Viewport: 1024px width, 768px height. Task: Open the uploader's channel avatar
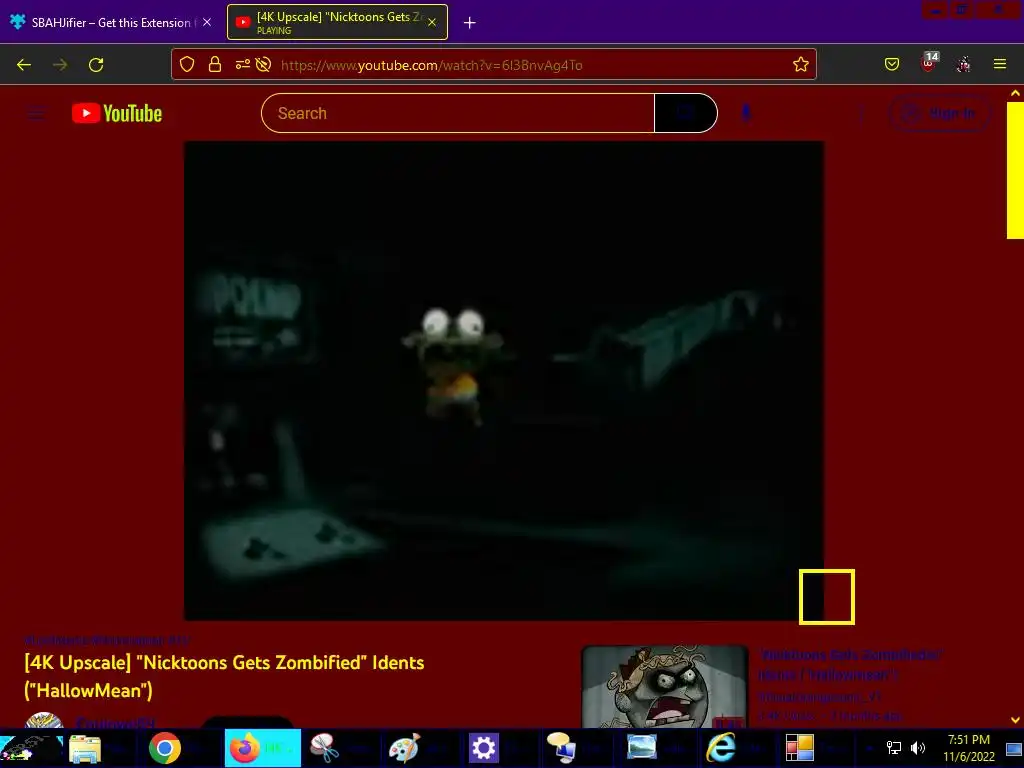(x=44, y=720)
